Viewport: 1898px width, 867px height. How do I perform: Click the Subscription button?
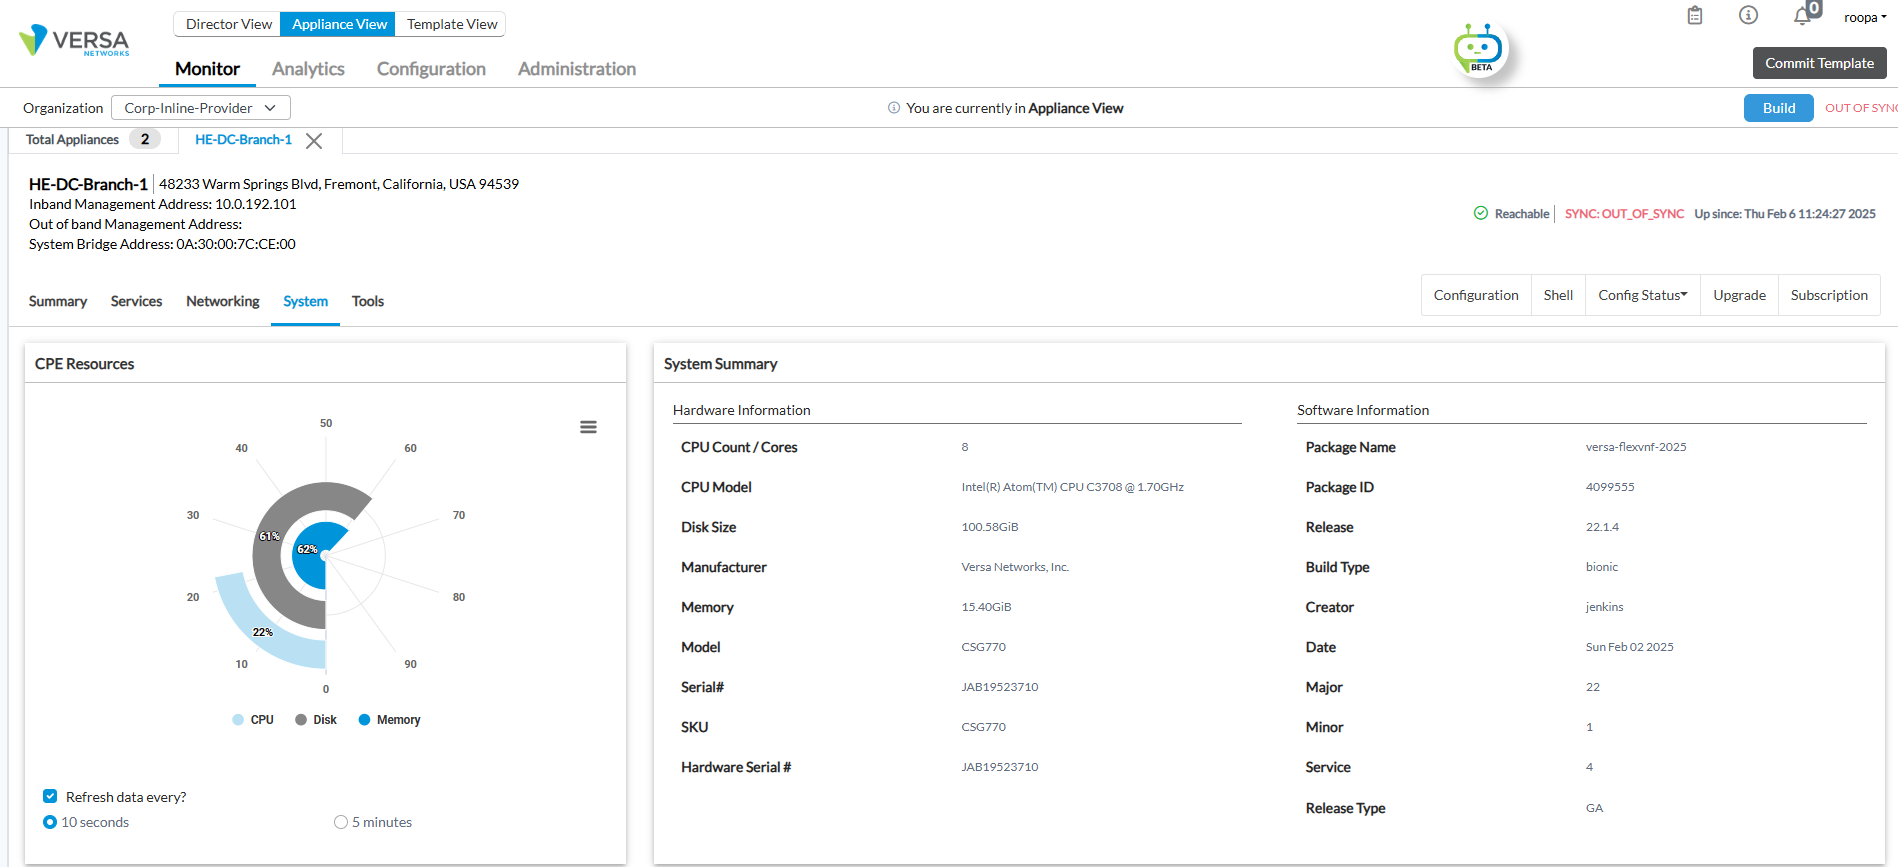pos(1829,295)
